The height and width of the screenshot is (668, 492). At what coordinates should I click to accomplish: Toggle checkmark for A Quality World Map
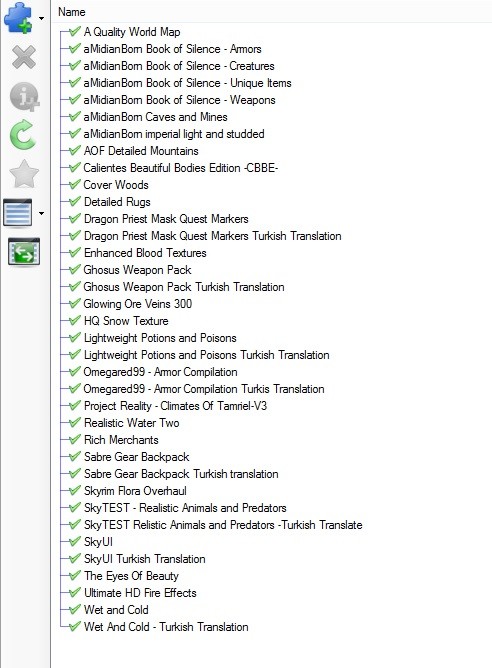click(75, 31)
